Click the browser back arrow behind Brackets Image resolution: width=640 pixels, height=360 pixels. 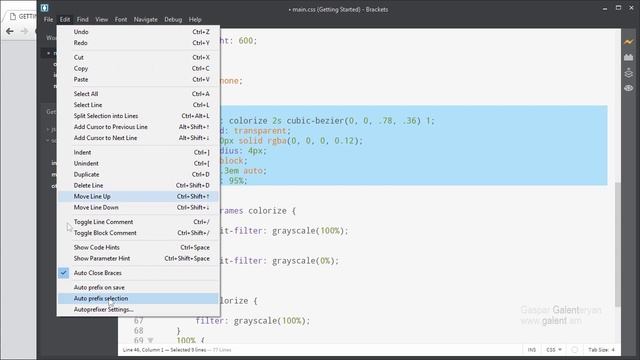point(10,31)
